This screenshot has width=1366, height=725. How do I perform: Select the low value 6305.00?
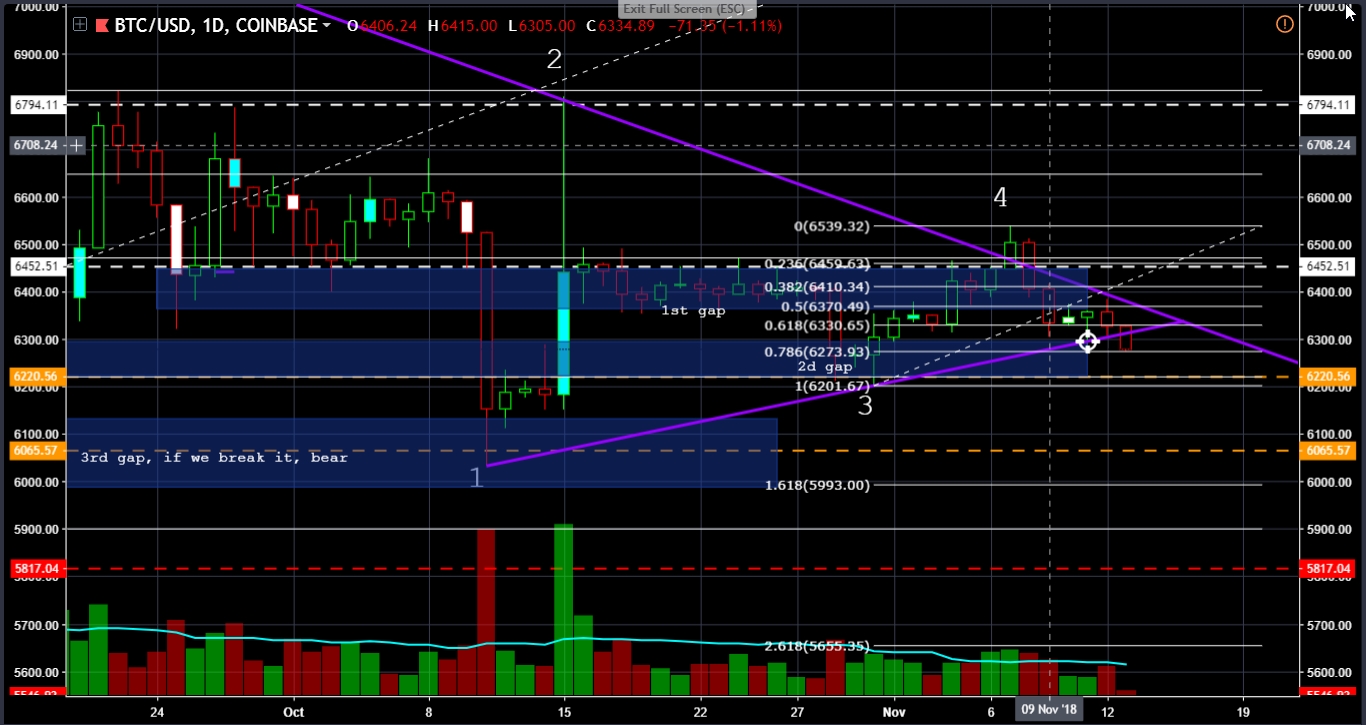[x=548, y=25]
